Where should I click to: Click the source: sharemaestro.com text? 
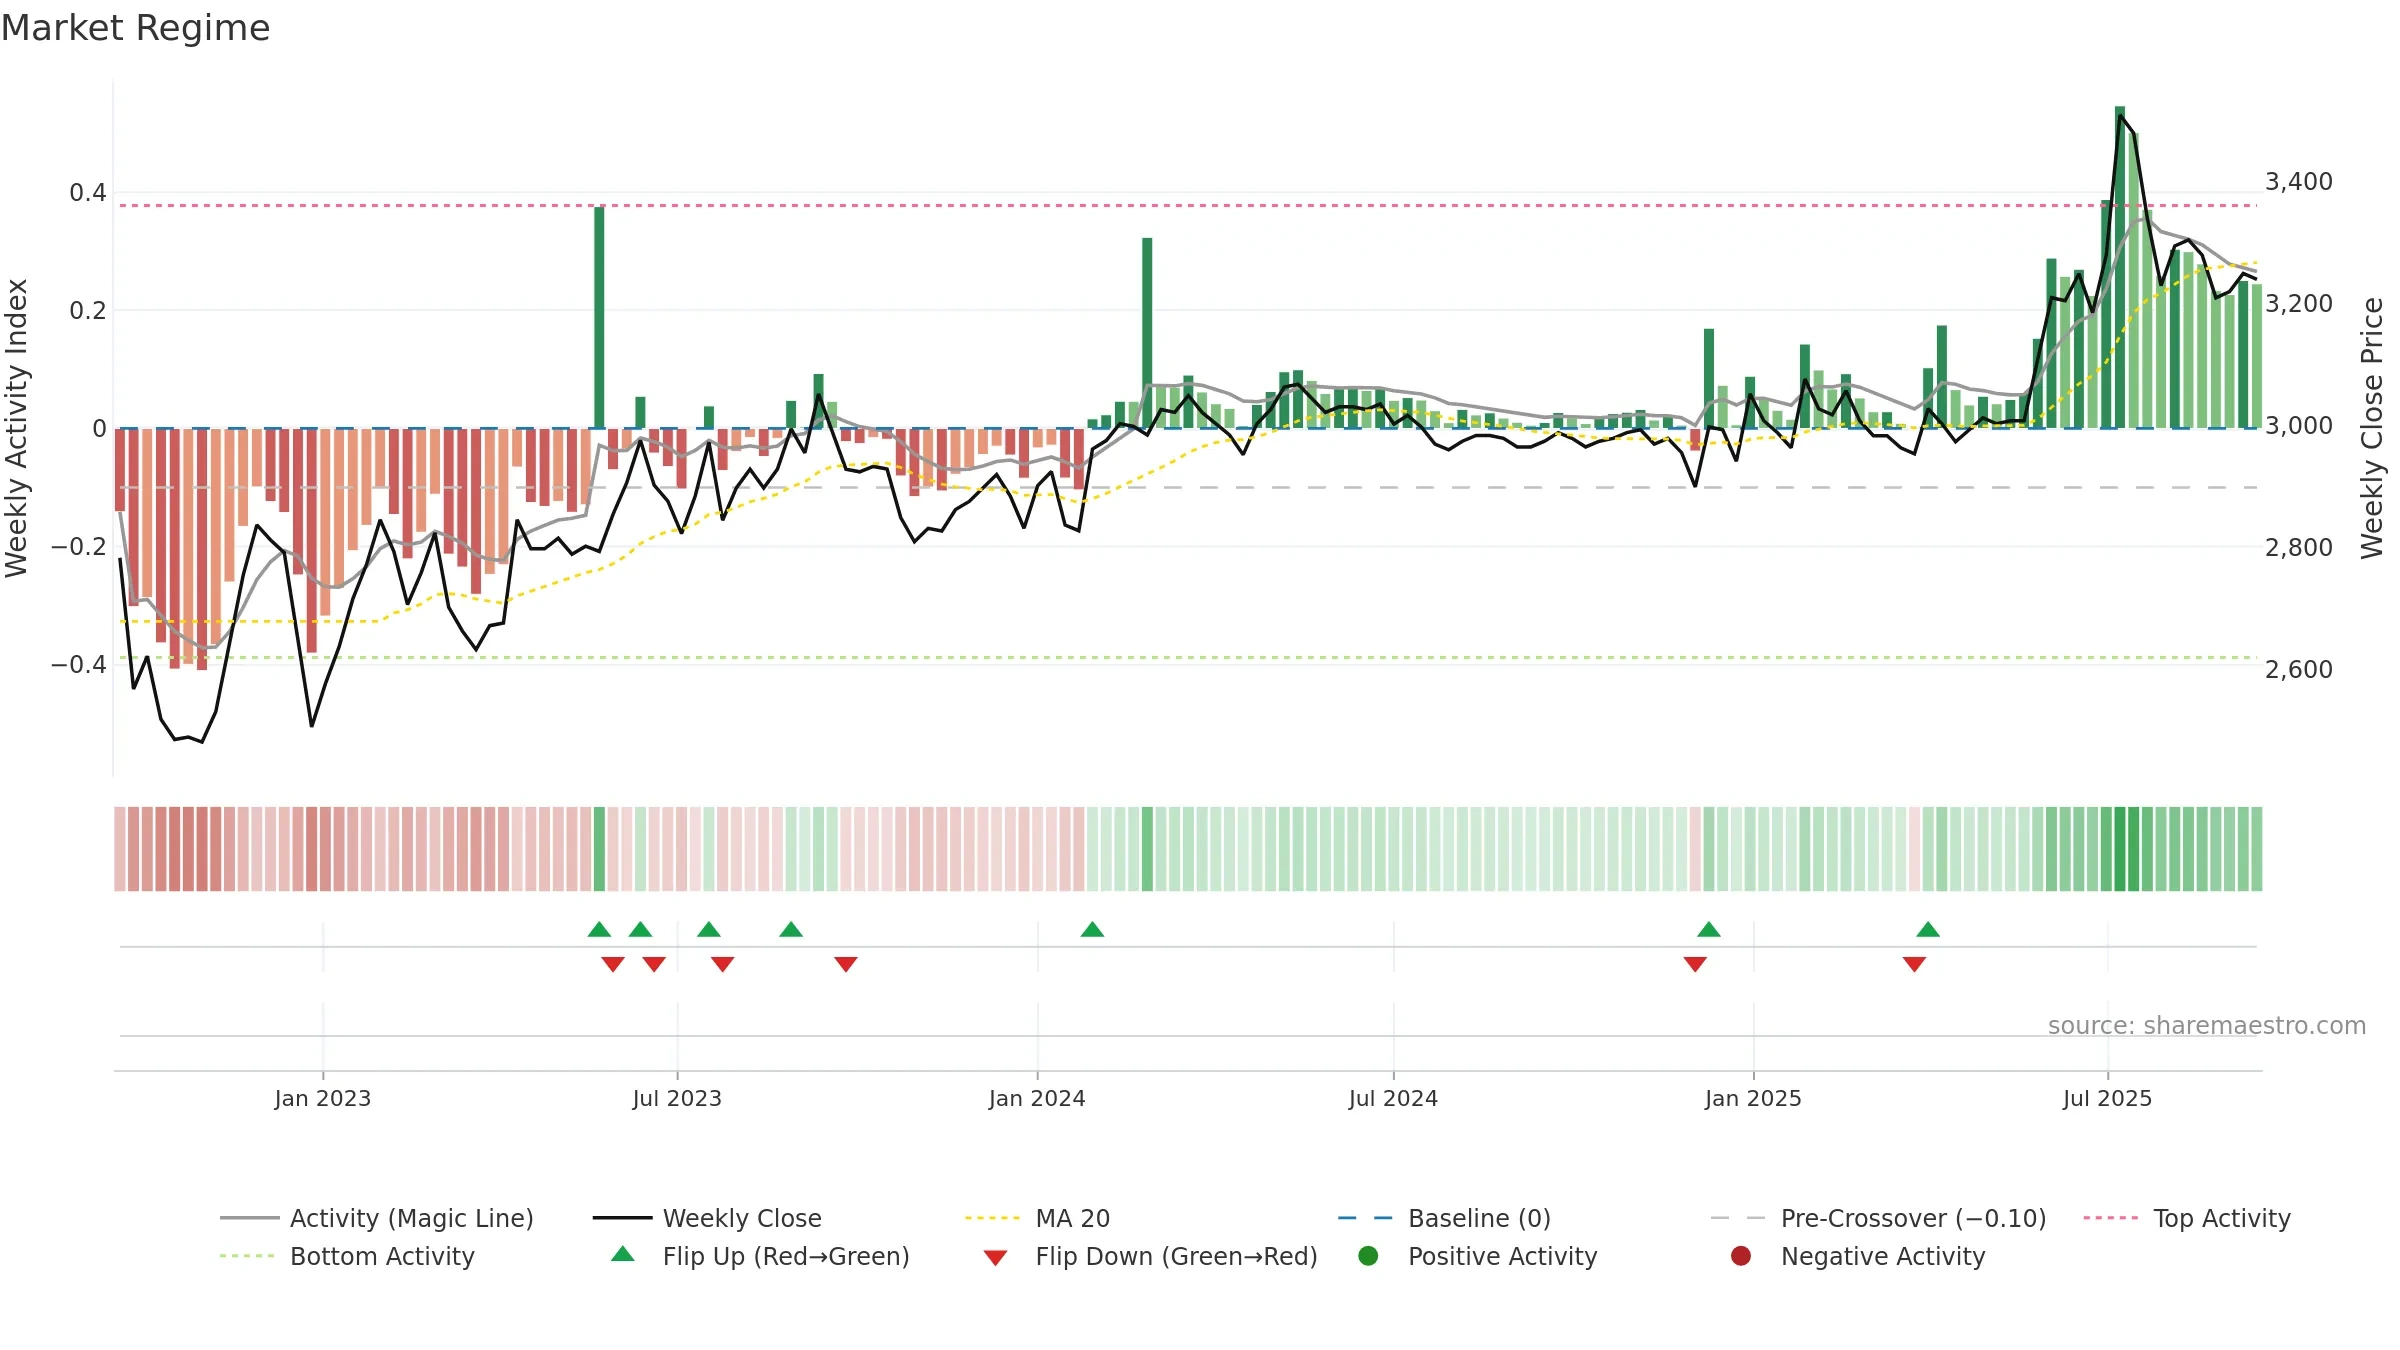coord(2207,1026)
